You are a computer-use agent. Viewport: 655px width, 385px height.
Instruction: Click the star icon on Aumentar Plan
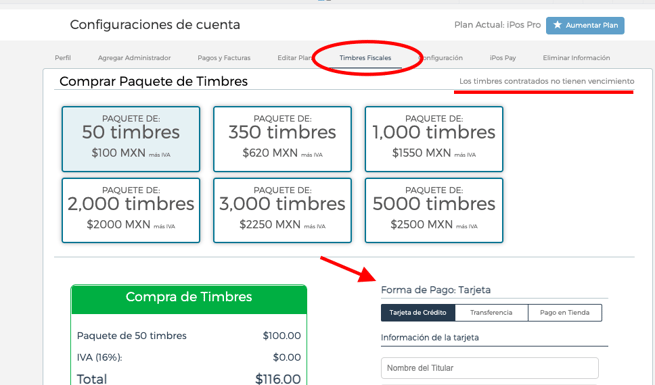tap(557, 25)
